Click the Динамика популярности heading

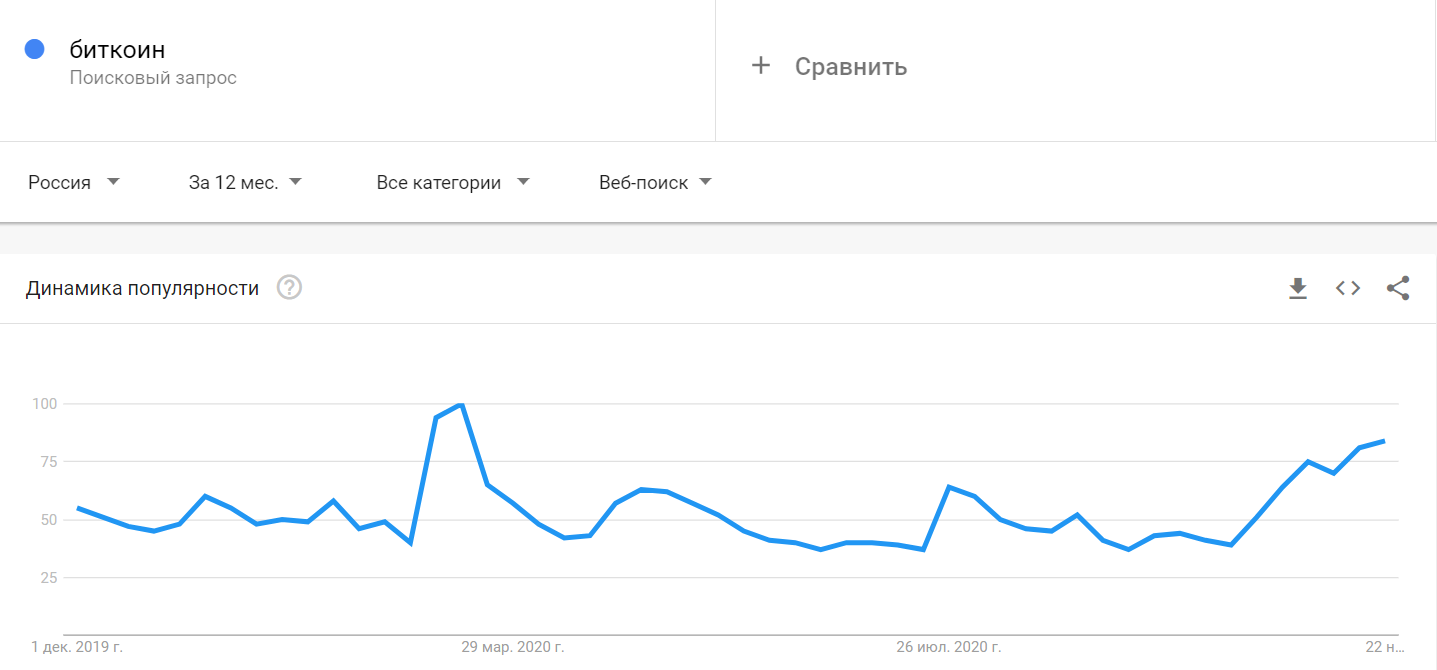pos(142,289)
